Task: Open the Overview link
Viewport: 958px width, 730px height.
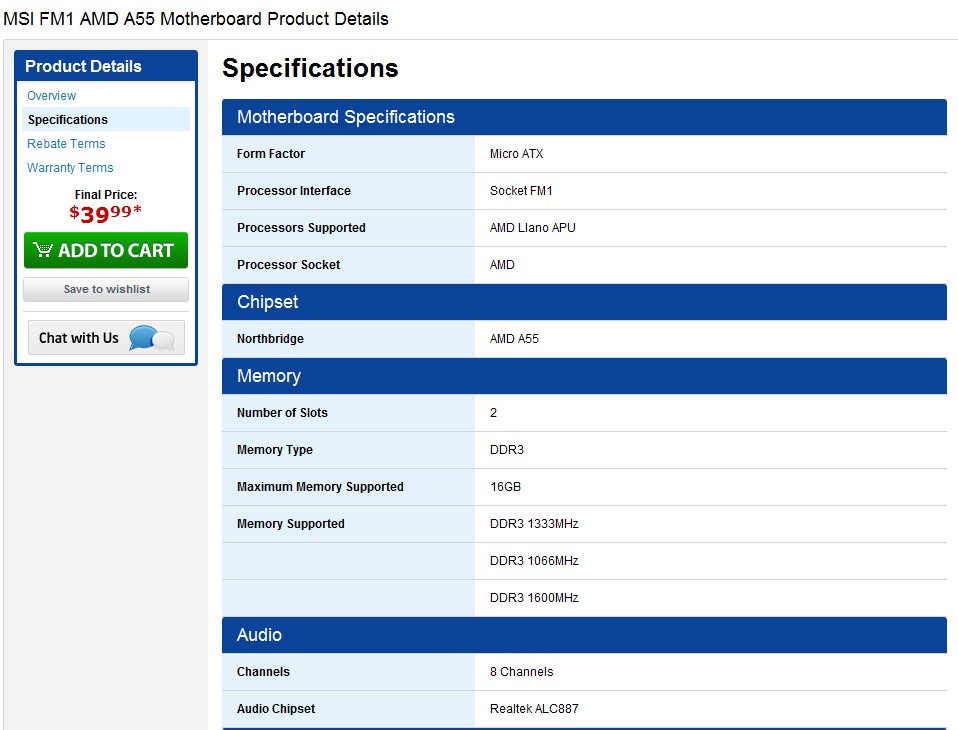Action: click(x=51, y=96)
